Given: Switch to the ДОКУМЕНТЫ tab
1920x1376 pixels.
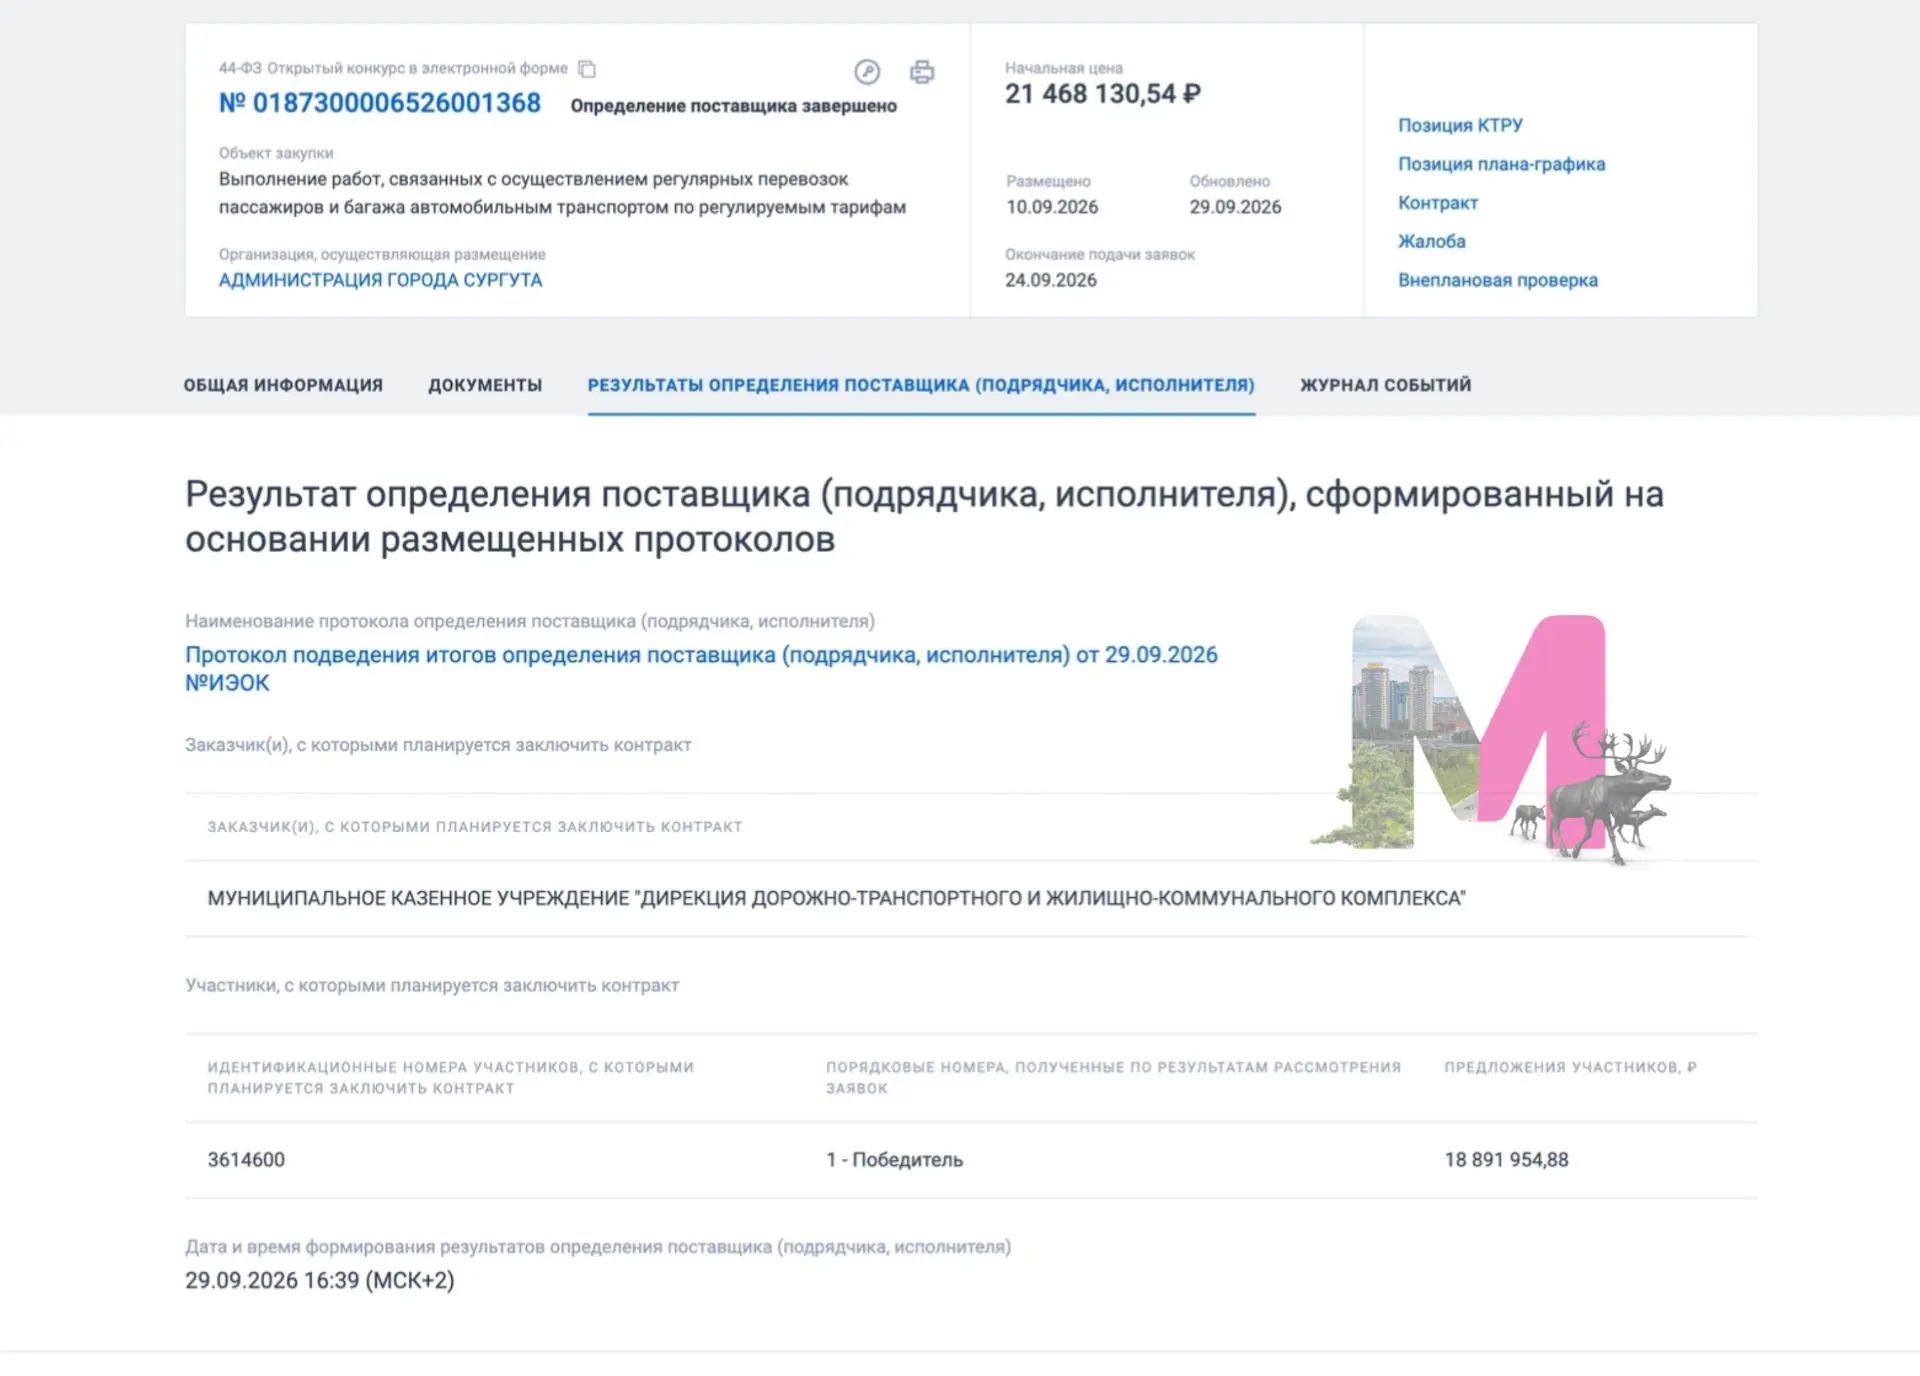Looking at the screenshot, I should [485, 385].
